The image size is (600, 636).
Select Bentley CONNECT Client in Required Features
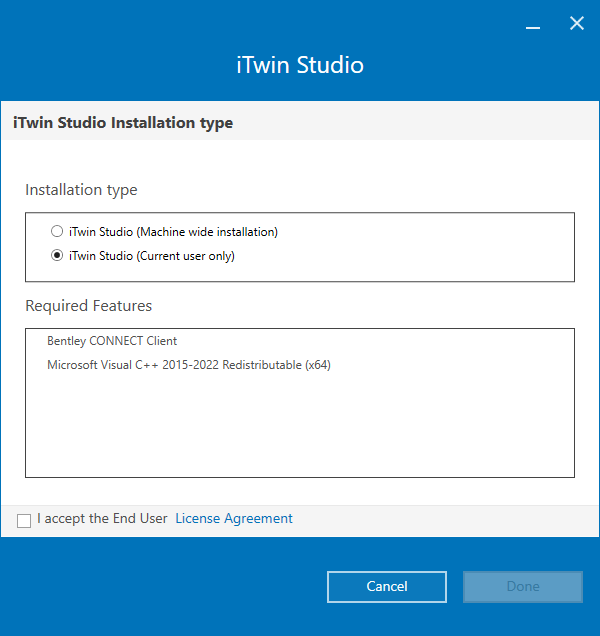coord(112,341)
